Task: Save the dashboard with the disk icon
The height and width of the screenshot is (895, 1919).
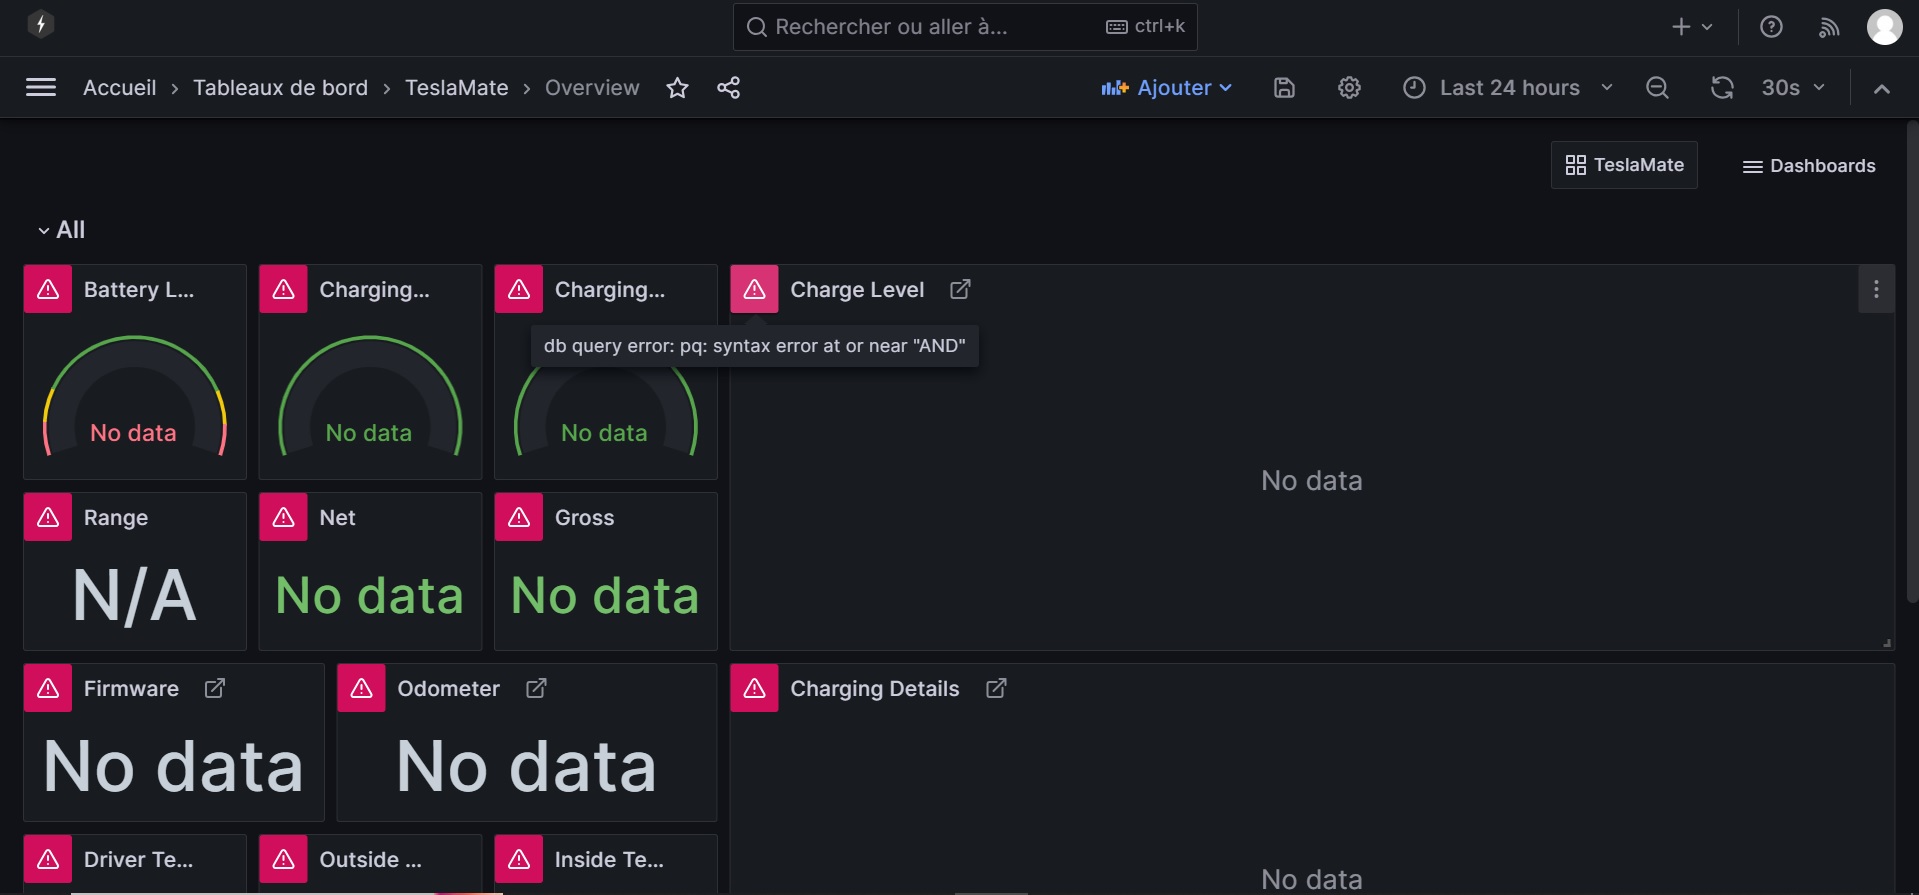Action: 1284,88
